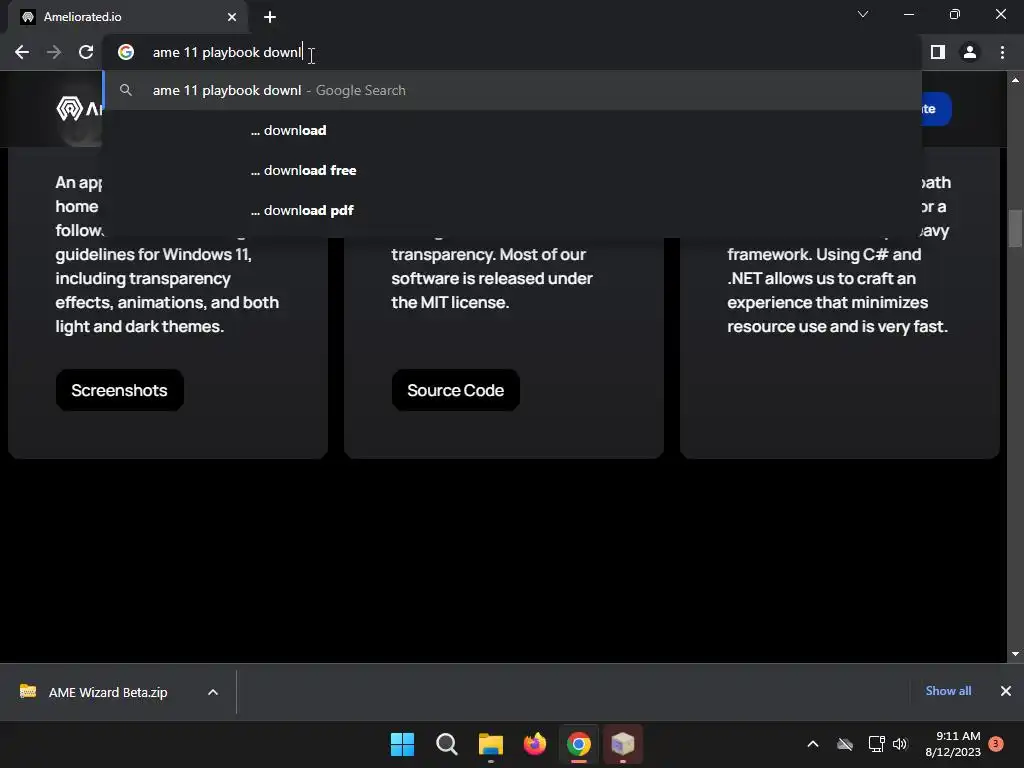This screenshot has width=1024, height=768.
Task: Click the Chrome taskbar icon
Action: click(x=579, y=744)
